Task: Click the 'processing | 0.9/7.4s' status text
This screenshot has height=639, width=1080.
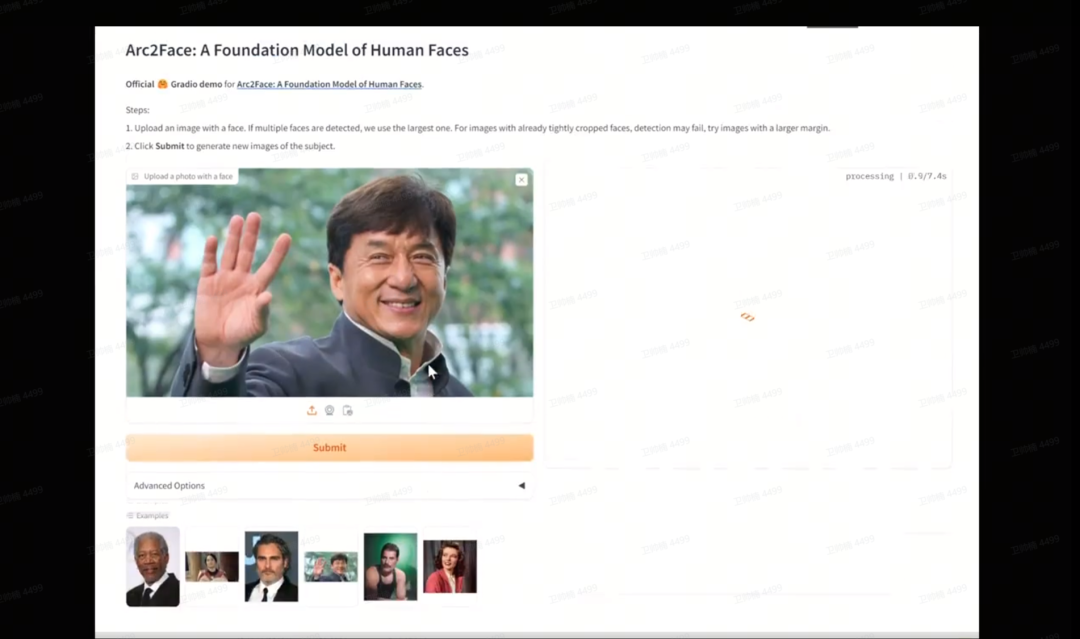Action: (x=895, y=176)
